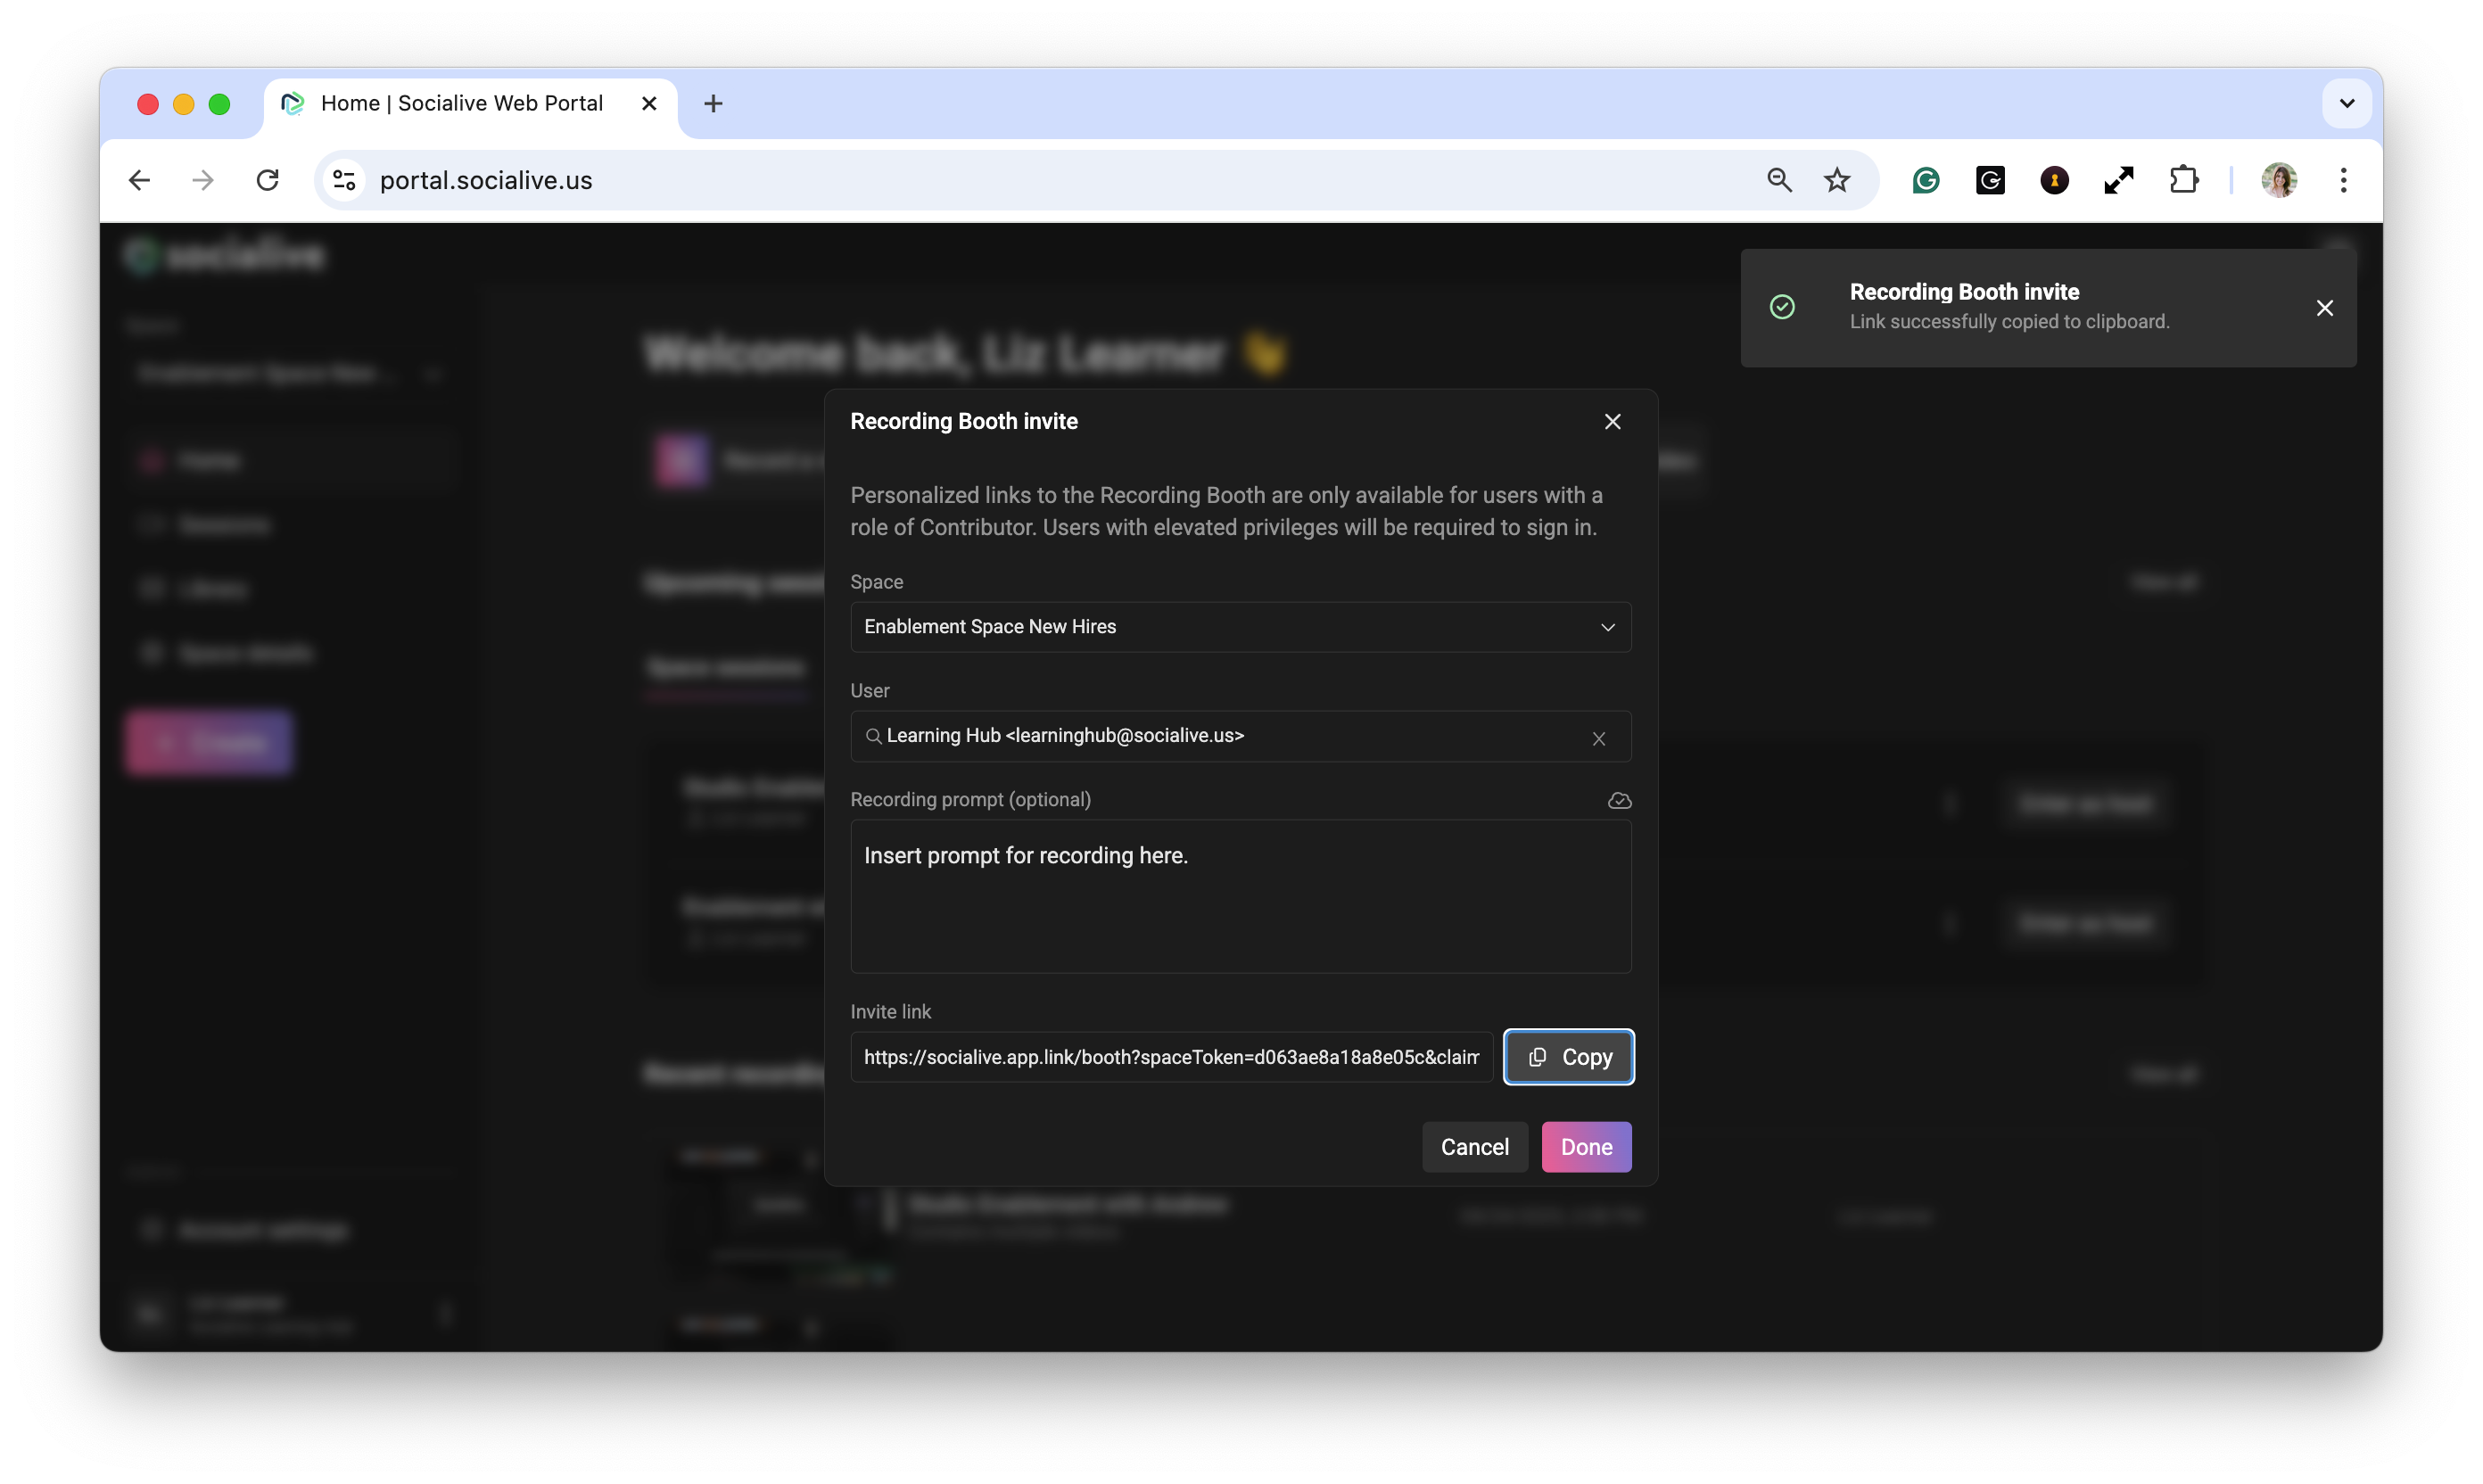Open the browser zoom magnifier icon

pyautogui.click(x=1778, y=180)
